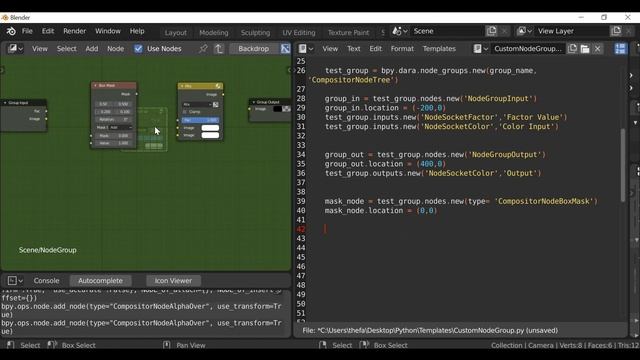Open console editor type dropdown

(x=15, y=280)
